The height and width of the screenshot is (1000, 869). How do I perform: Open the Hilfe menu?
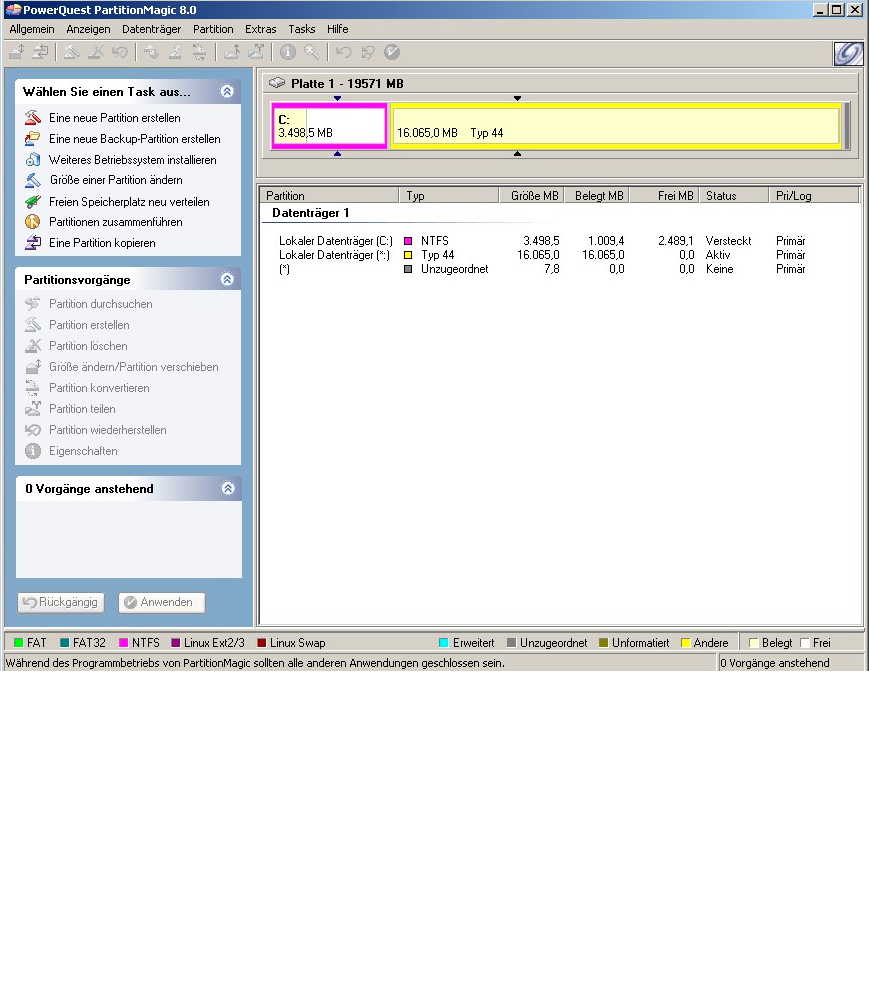(337, 29)
